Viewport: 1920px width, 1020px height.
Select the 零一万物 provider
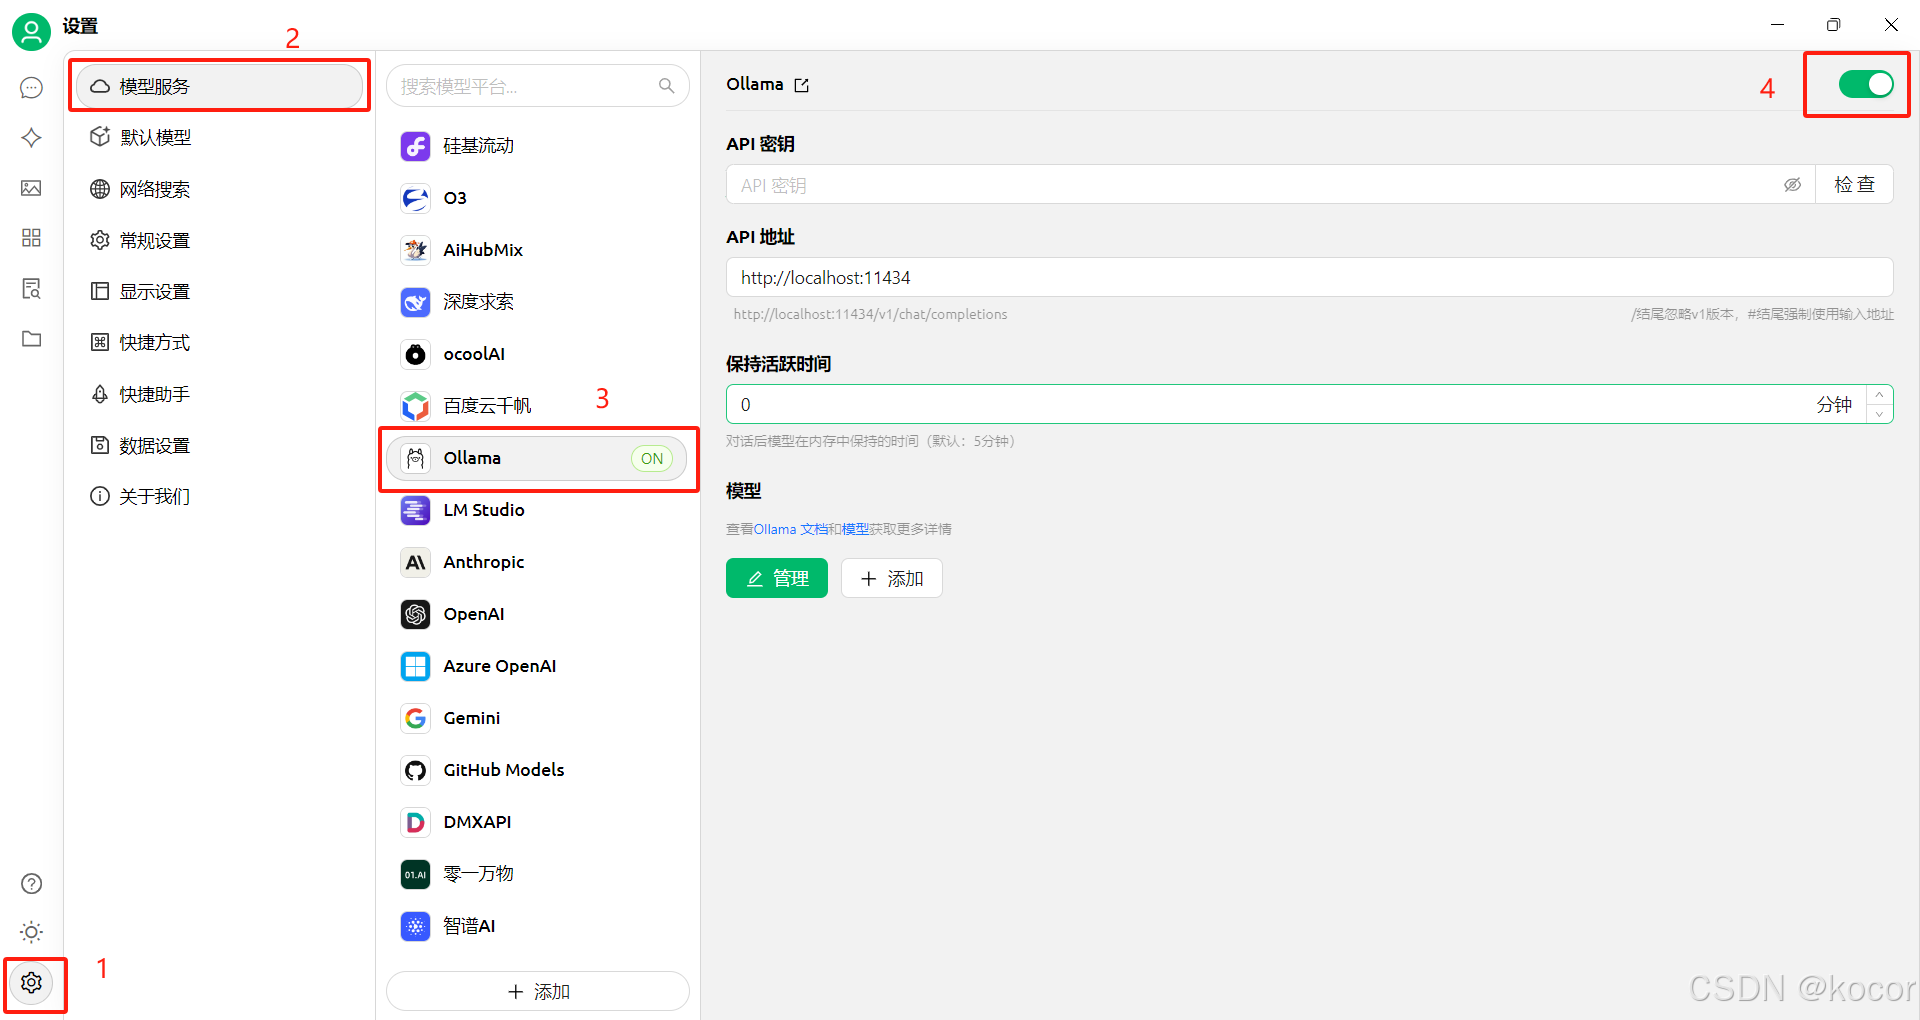538,874
